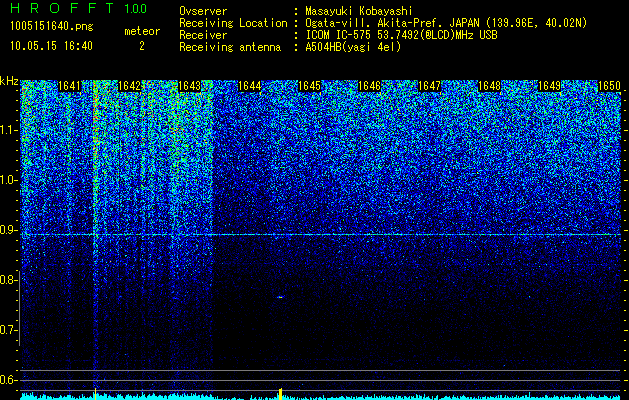Click the 0.6 frequency axis tick

point(8,380)
